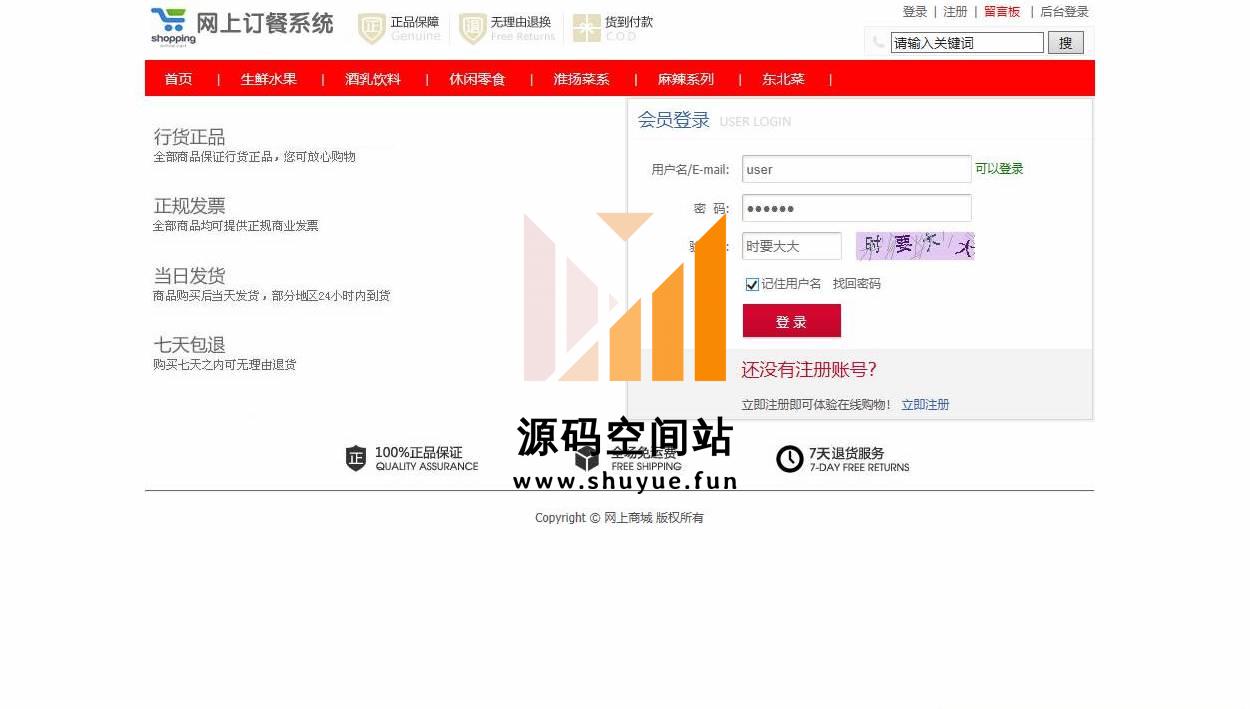Click the 找回密码 link

pyautogui.click(x=857, y=284)
